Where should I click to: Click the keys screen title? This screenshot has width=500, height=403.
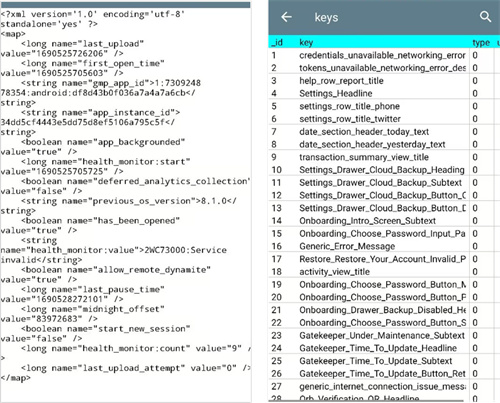tap(326, 18)
